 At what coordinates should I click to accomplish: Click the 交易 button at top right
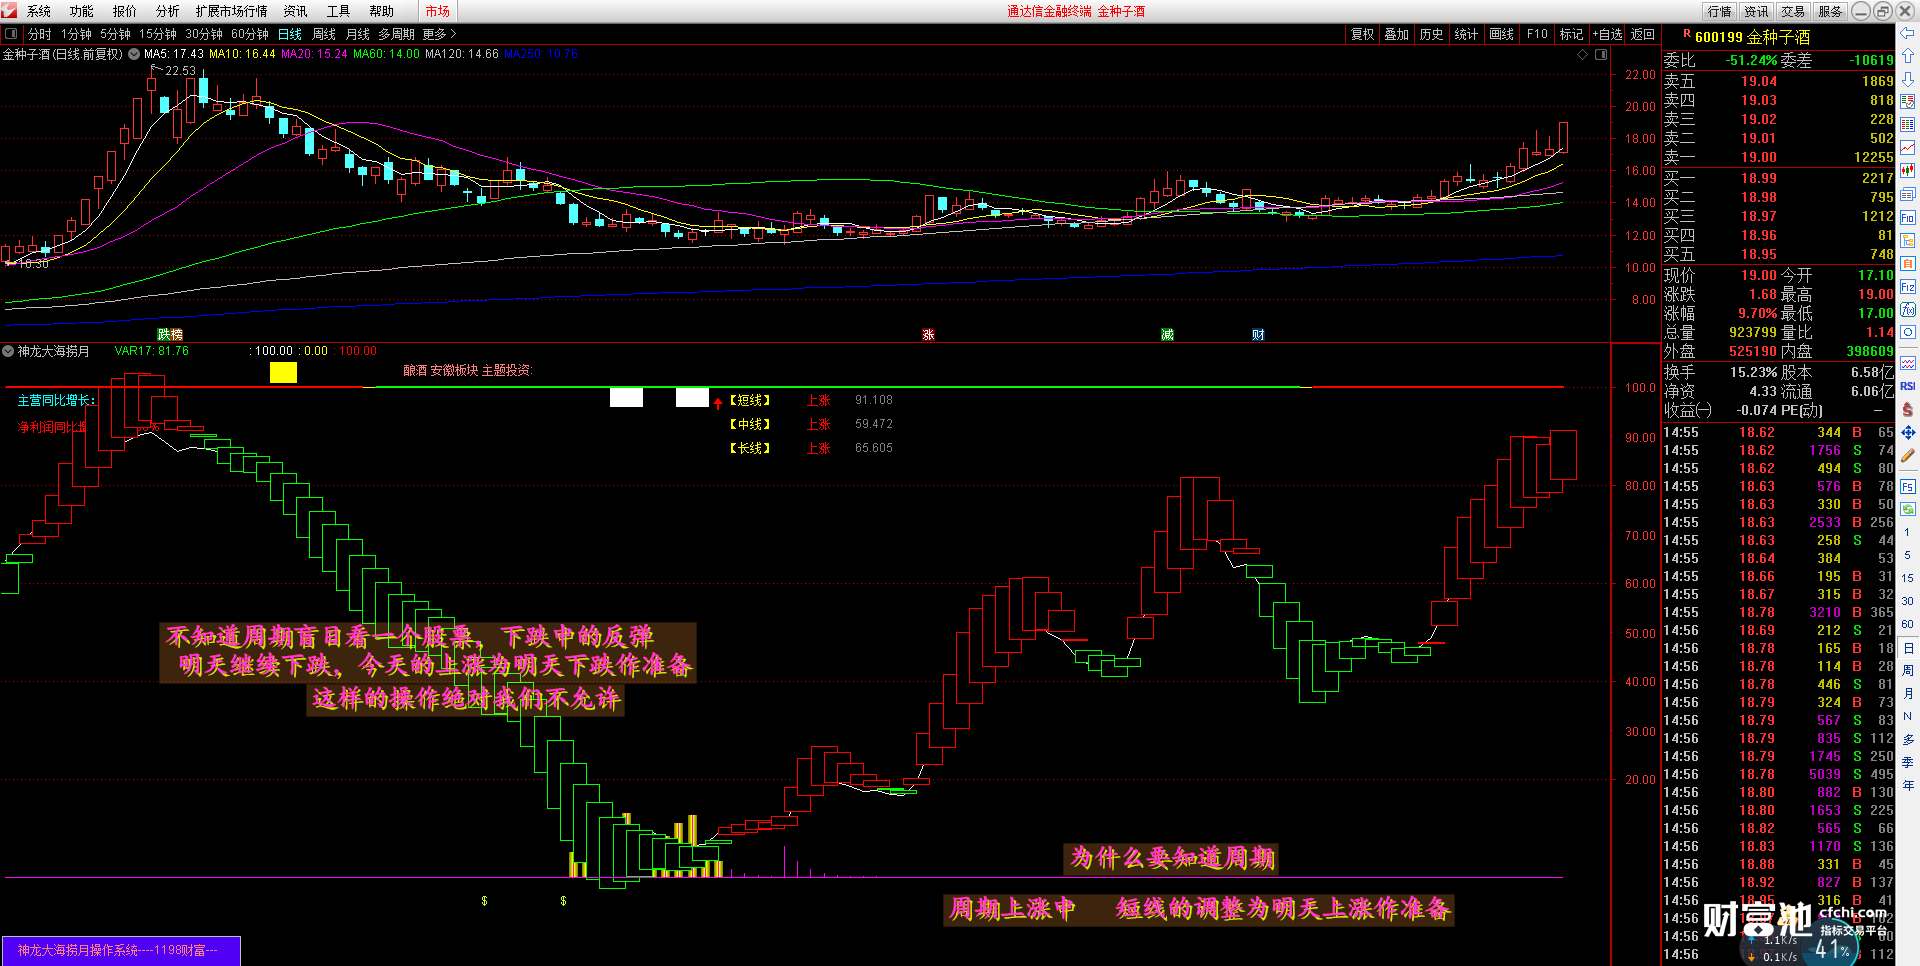click(x=1793, y=11)
